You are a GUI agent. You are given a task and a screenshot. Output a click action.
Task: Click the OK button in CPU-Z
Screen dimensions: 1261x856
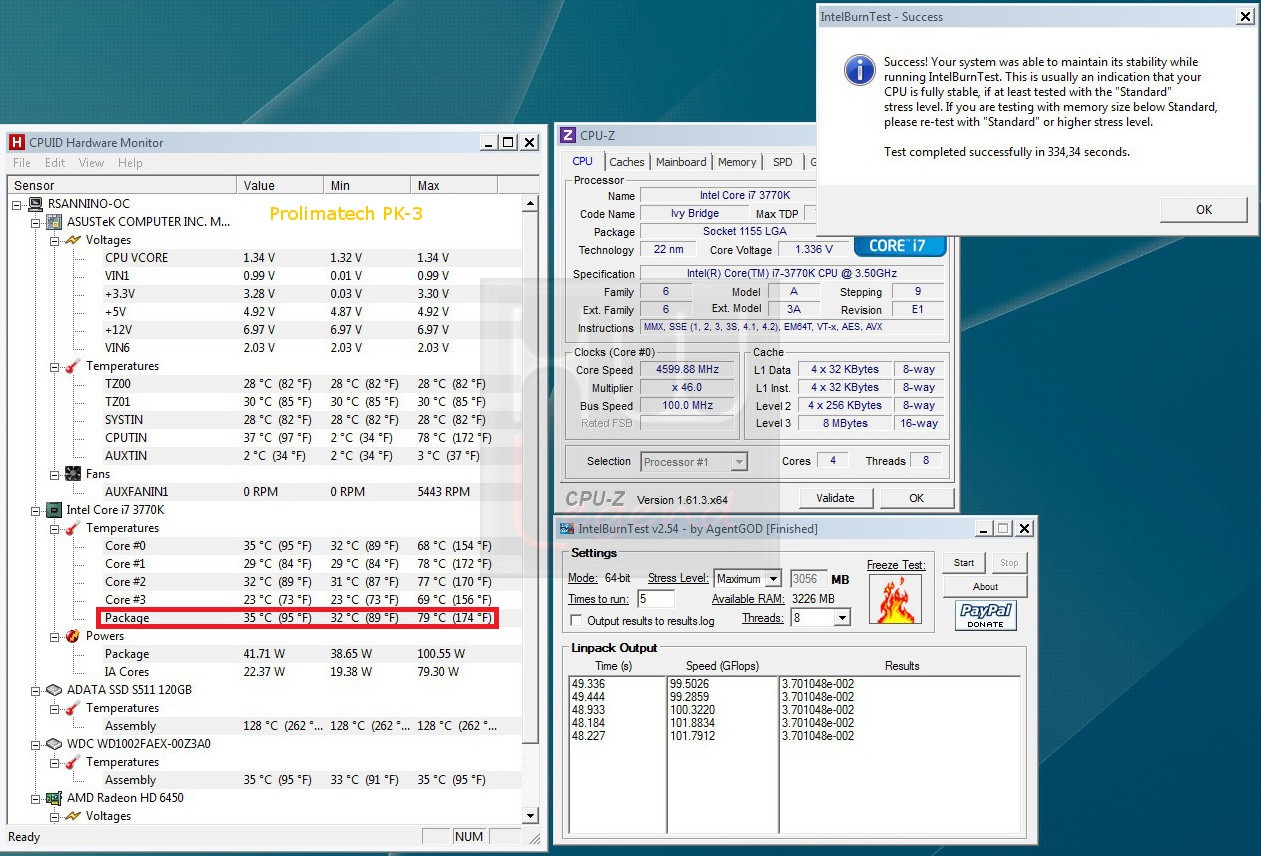pyautogui.click(x=916, y=498)
